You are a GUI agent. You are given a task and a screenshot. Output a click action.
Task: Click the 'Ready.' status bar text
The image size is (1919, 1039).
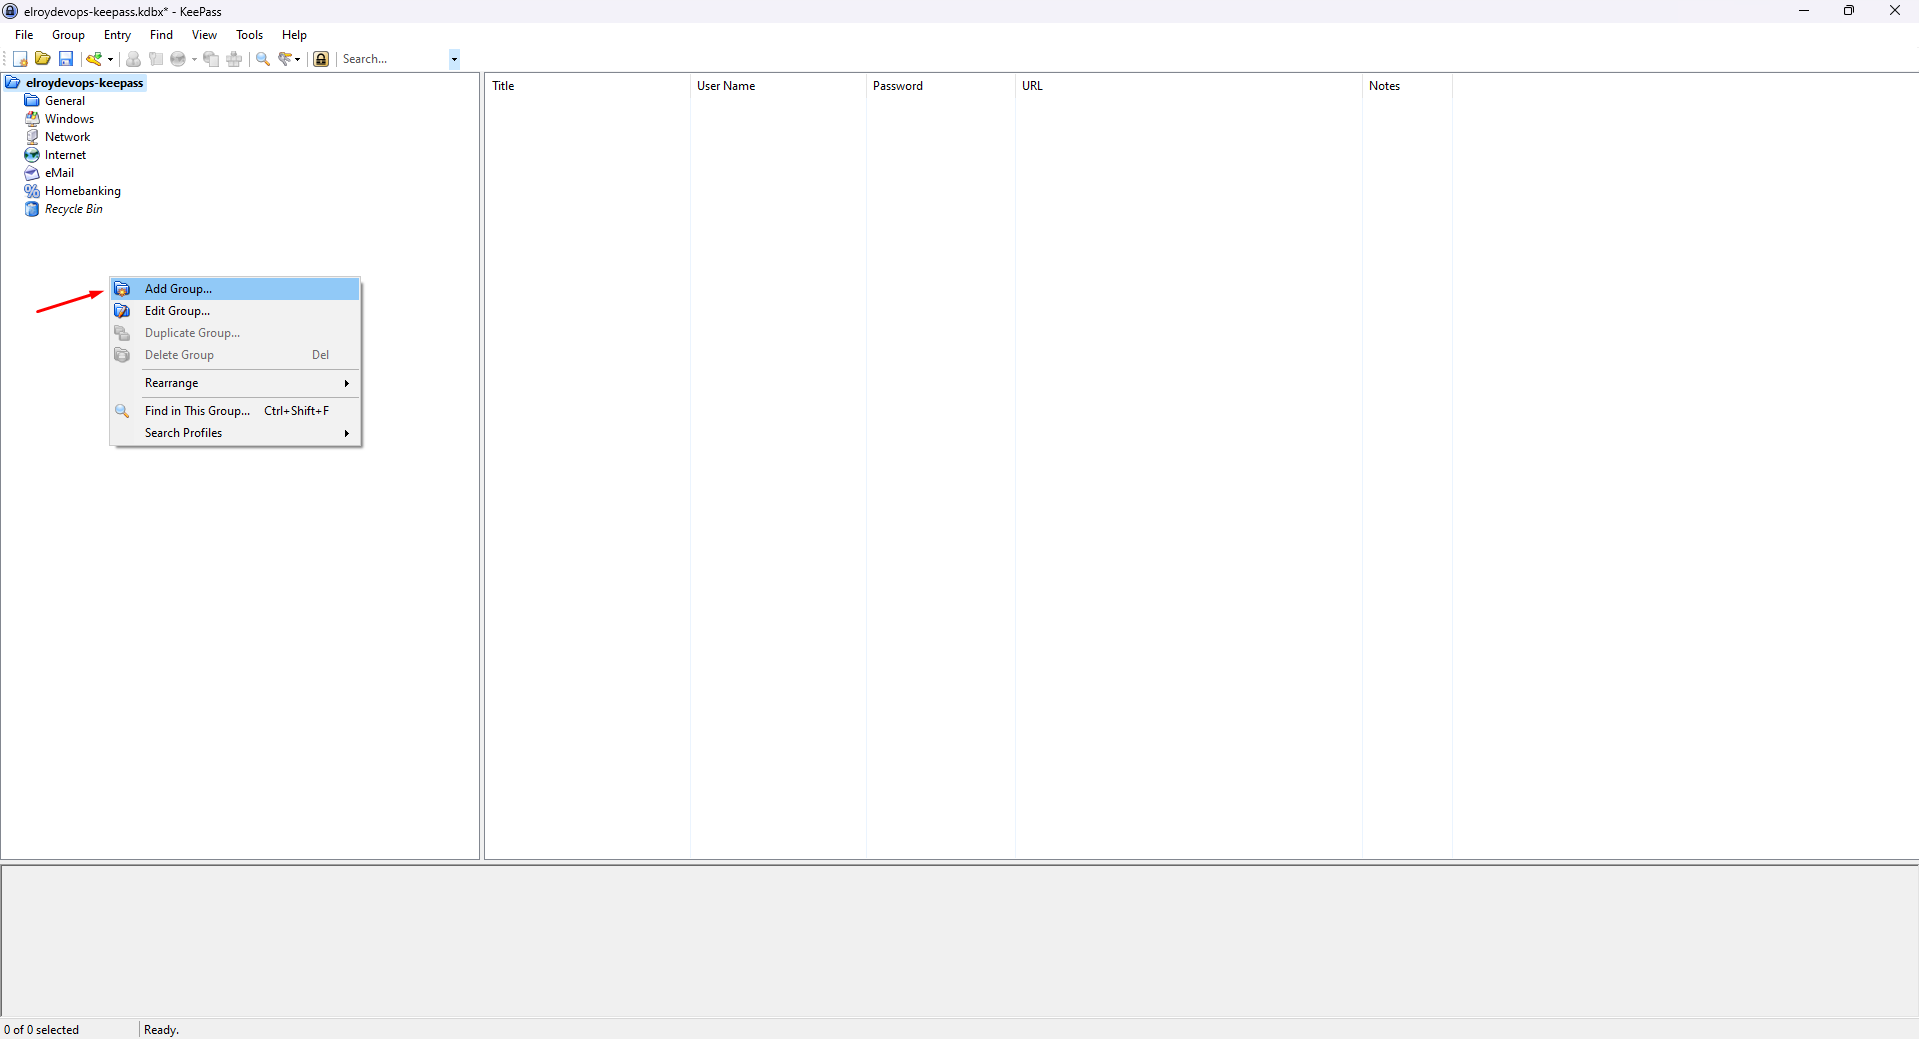pos(161,1030)
